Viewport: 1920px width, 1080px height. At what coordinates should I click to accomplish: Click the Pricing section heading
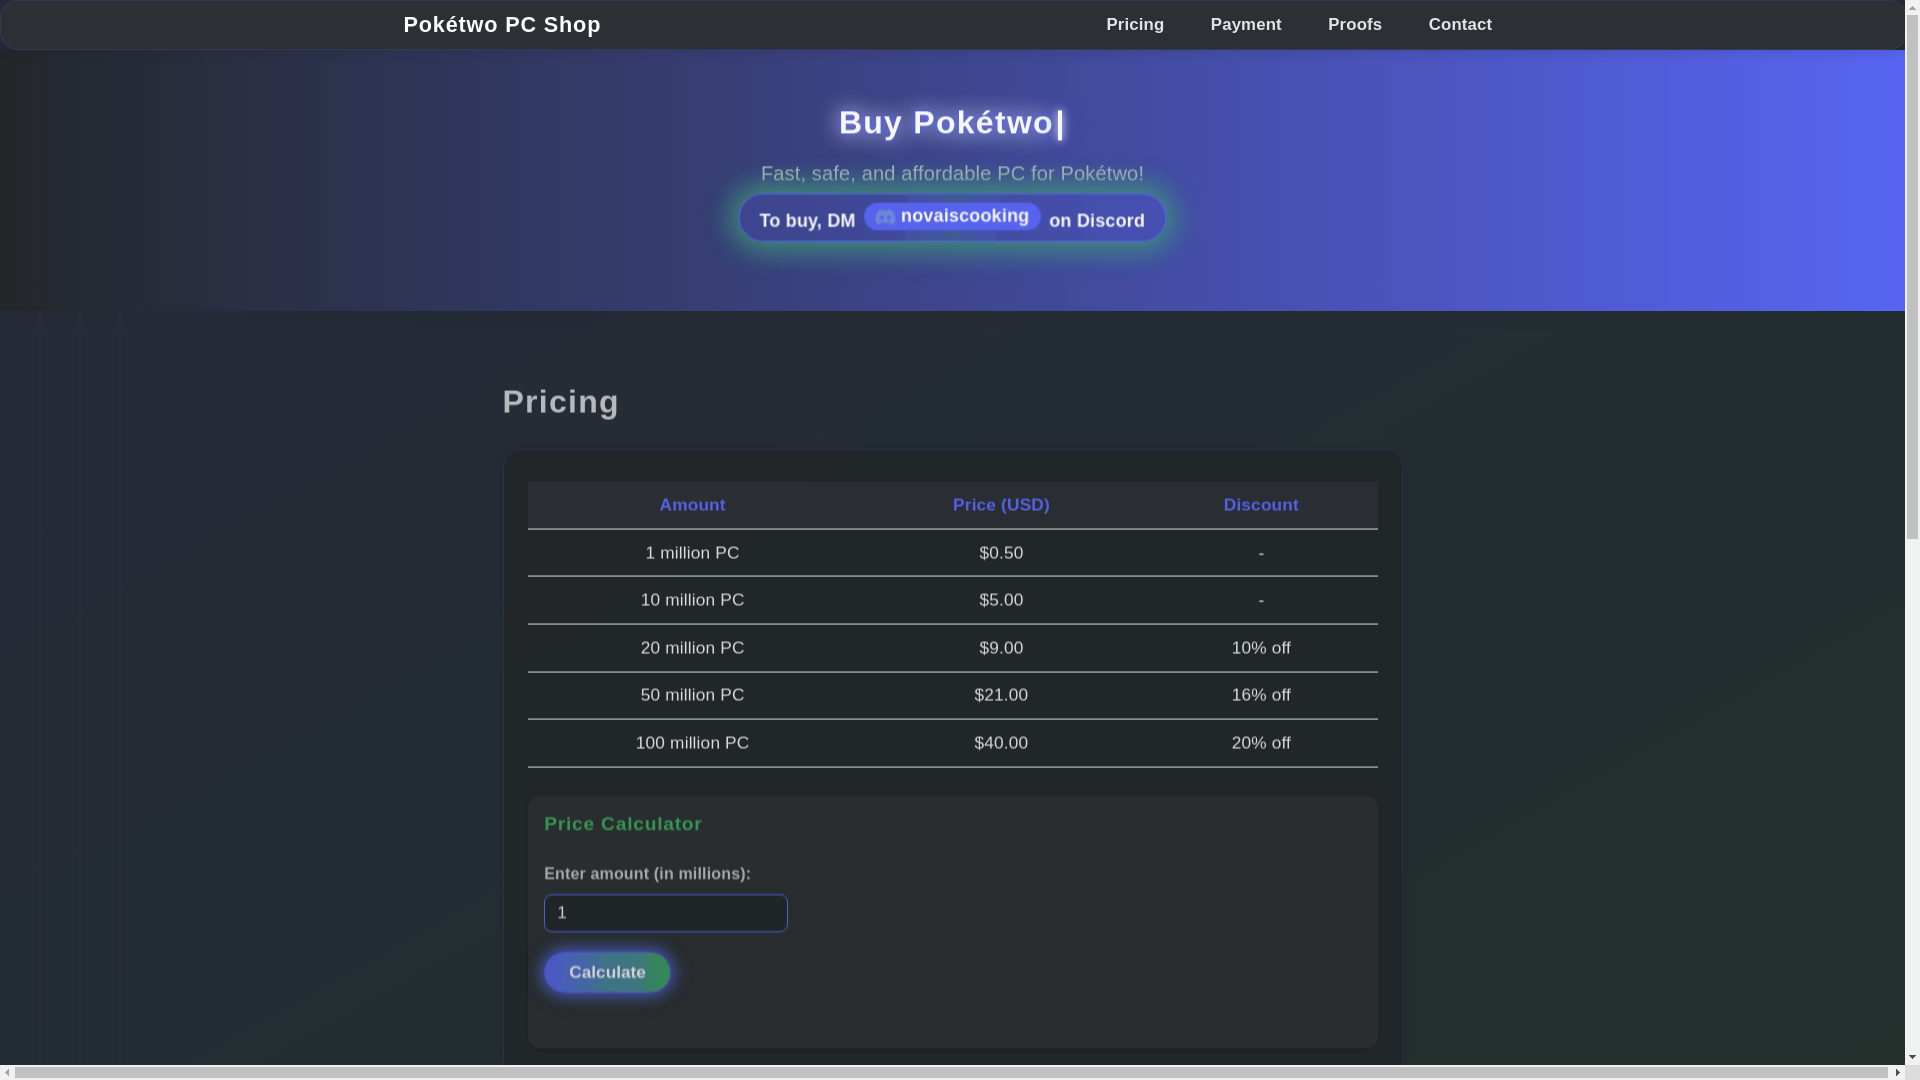click(x=560, y=402)
